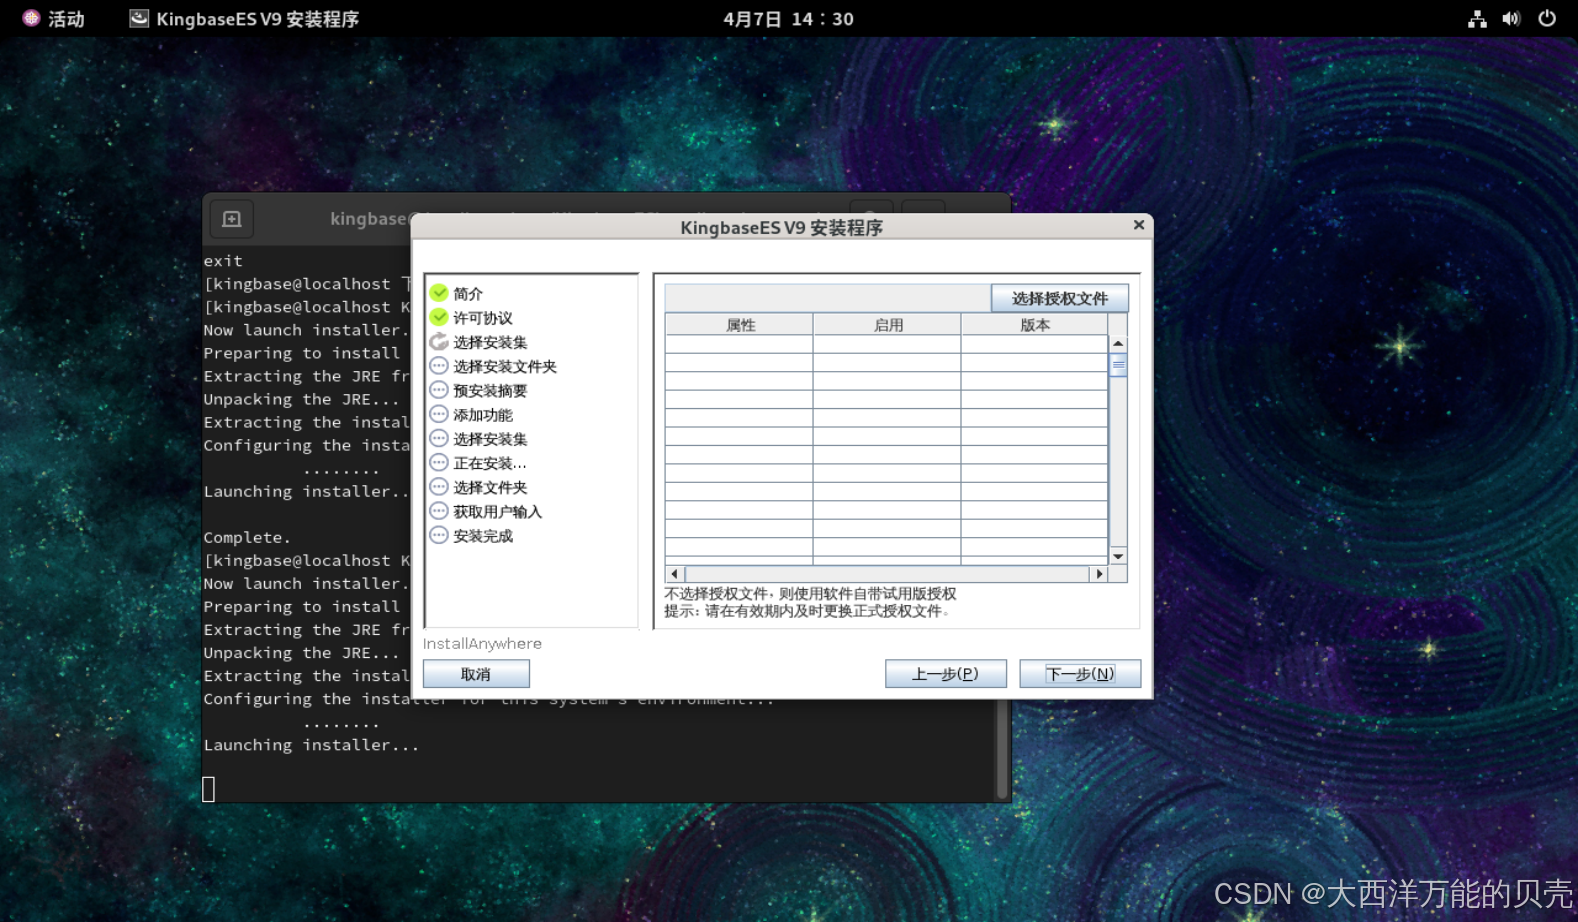Click the last 'Launching installer...' terminal line
This screenshot has height=922, width=1578.
click(311, 745)
